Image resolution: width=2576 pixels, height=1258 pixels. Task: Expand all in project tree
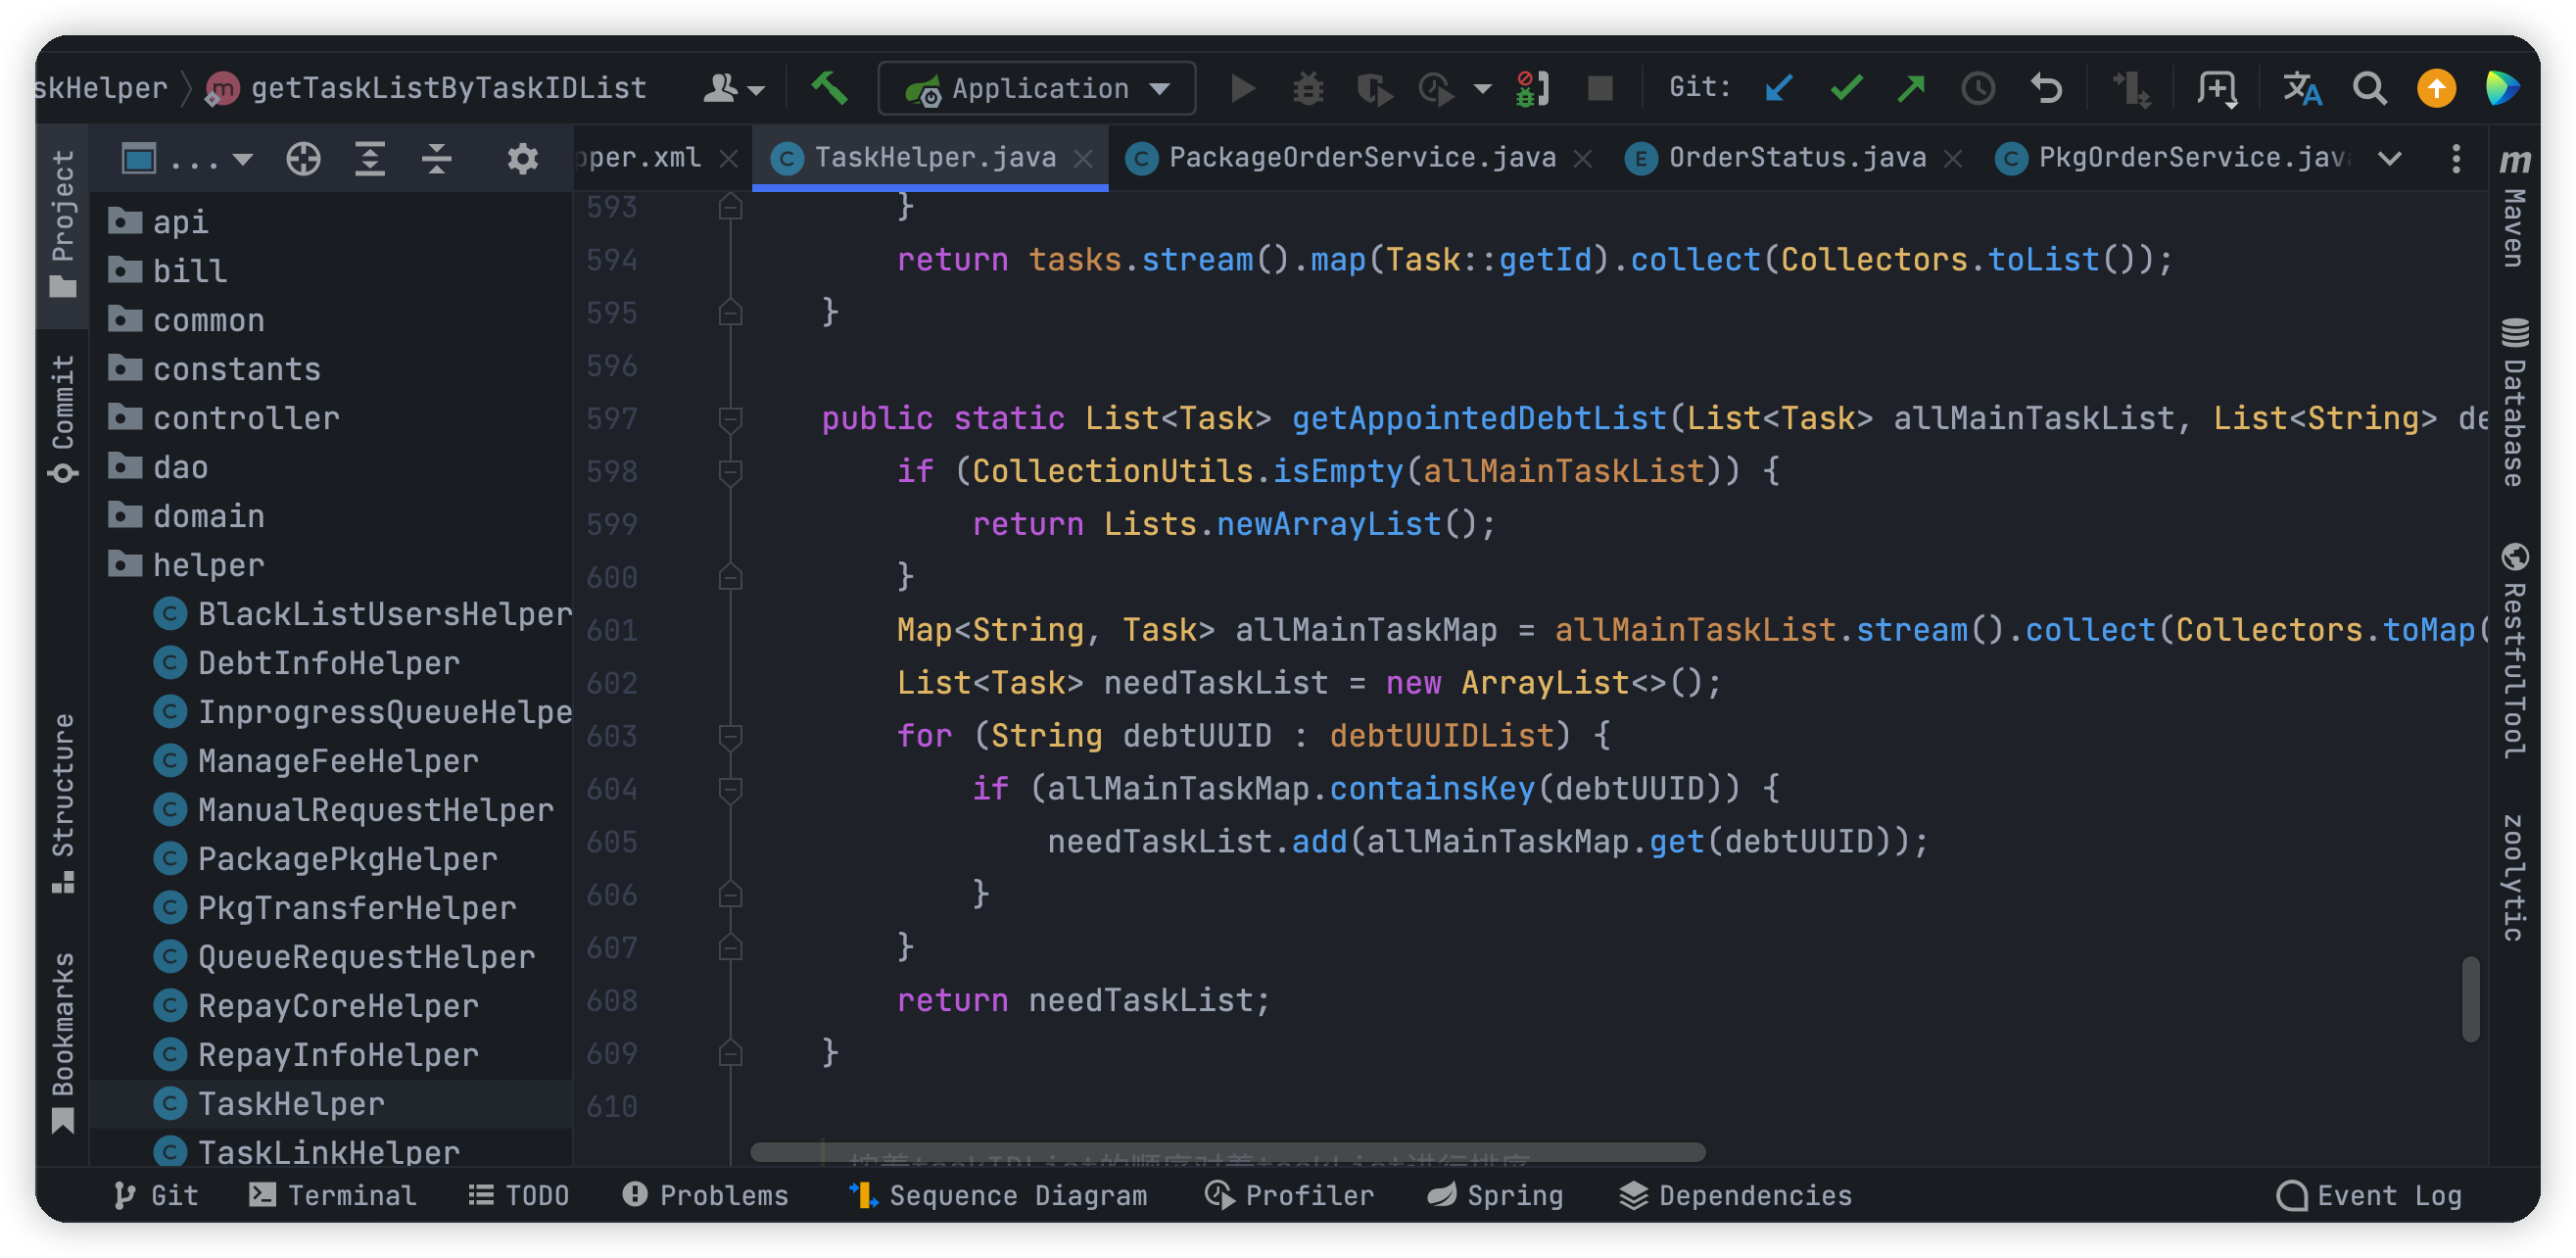[370, 158]
